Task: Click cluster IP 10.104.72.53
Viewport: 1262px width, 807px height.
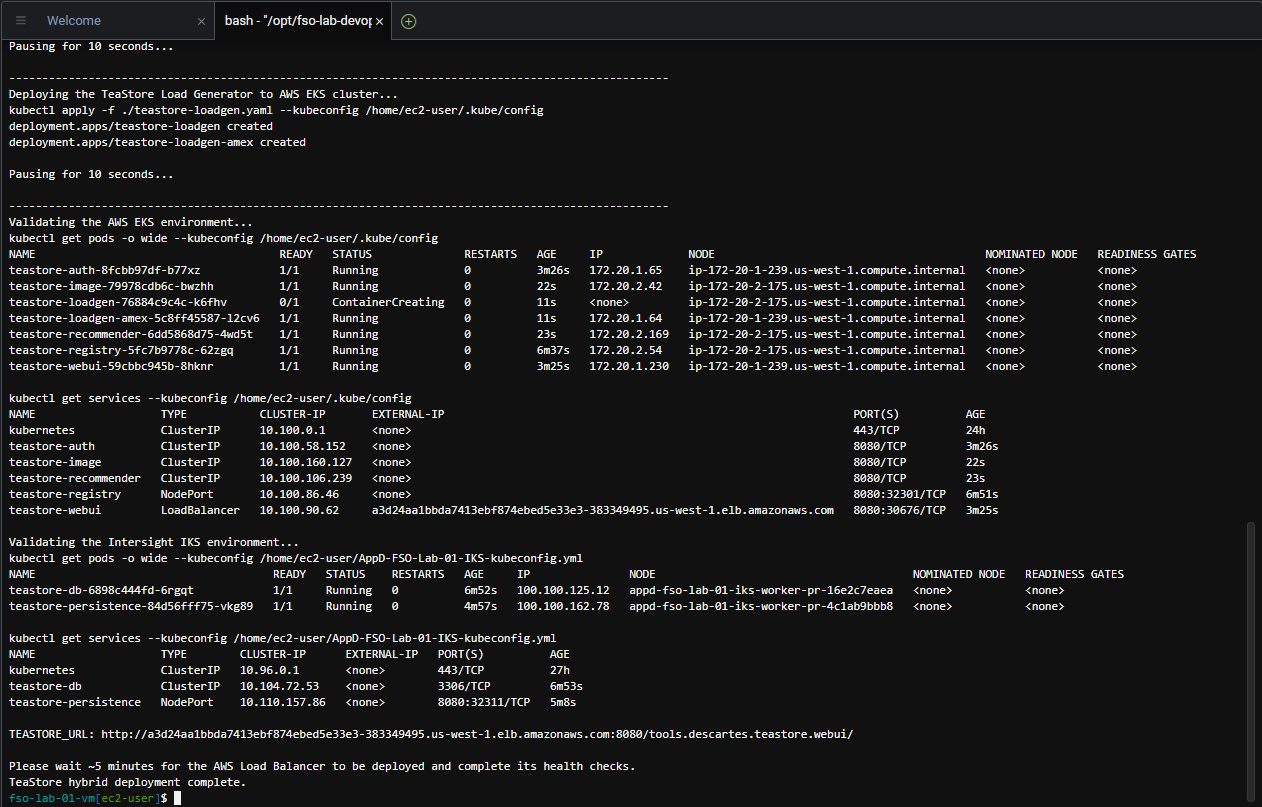Action: 279,686
